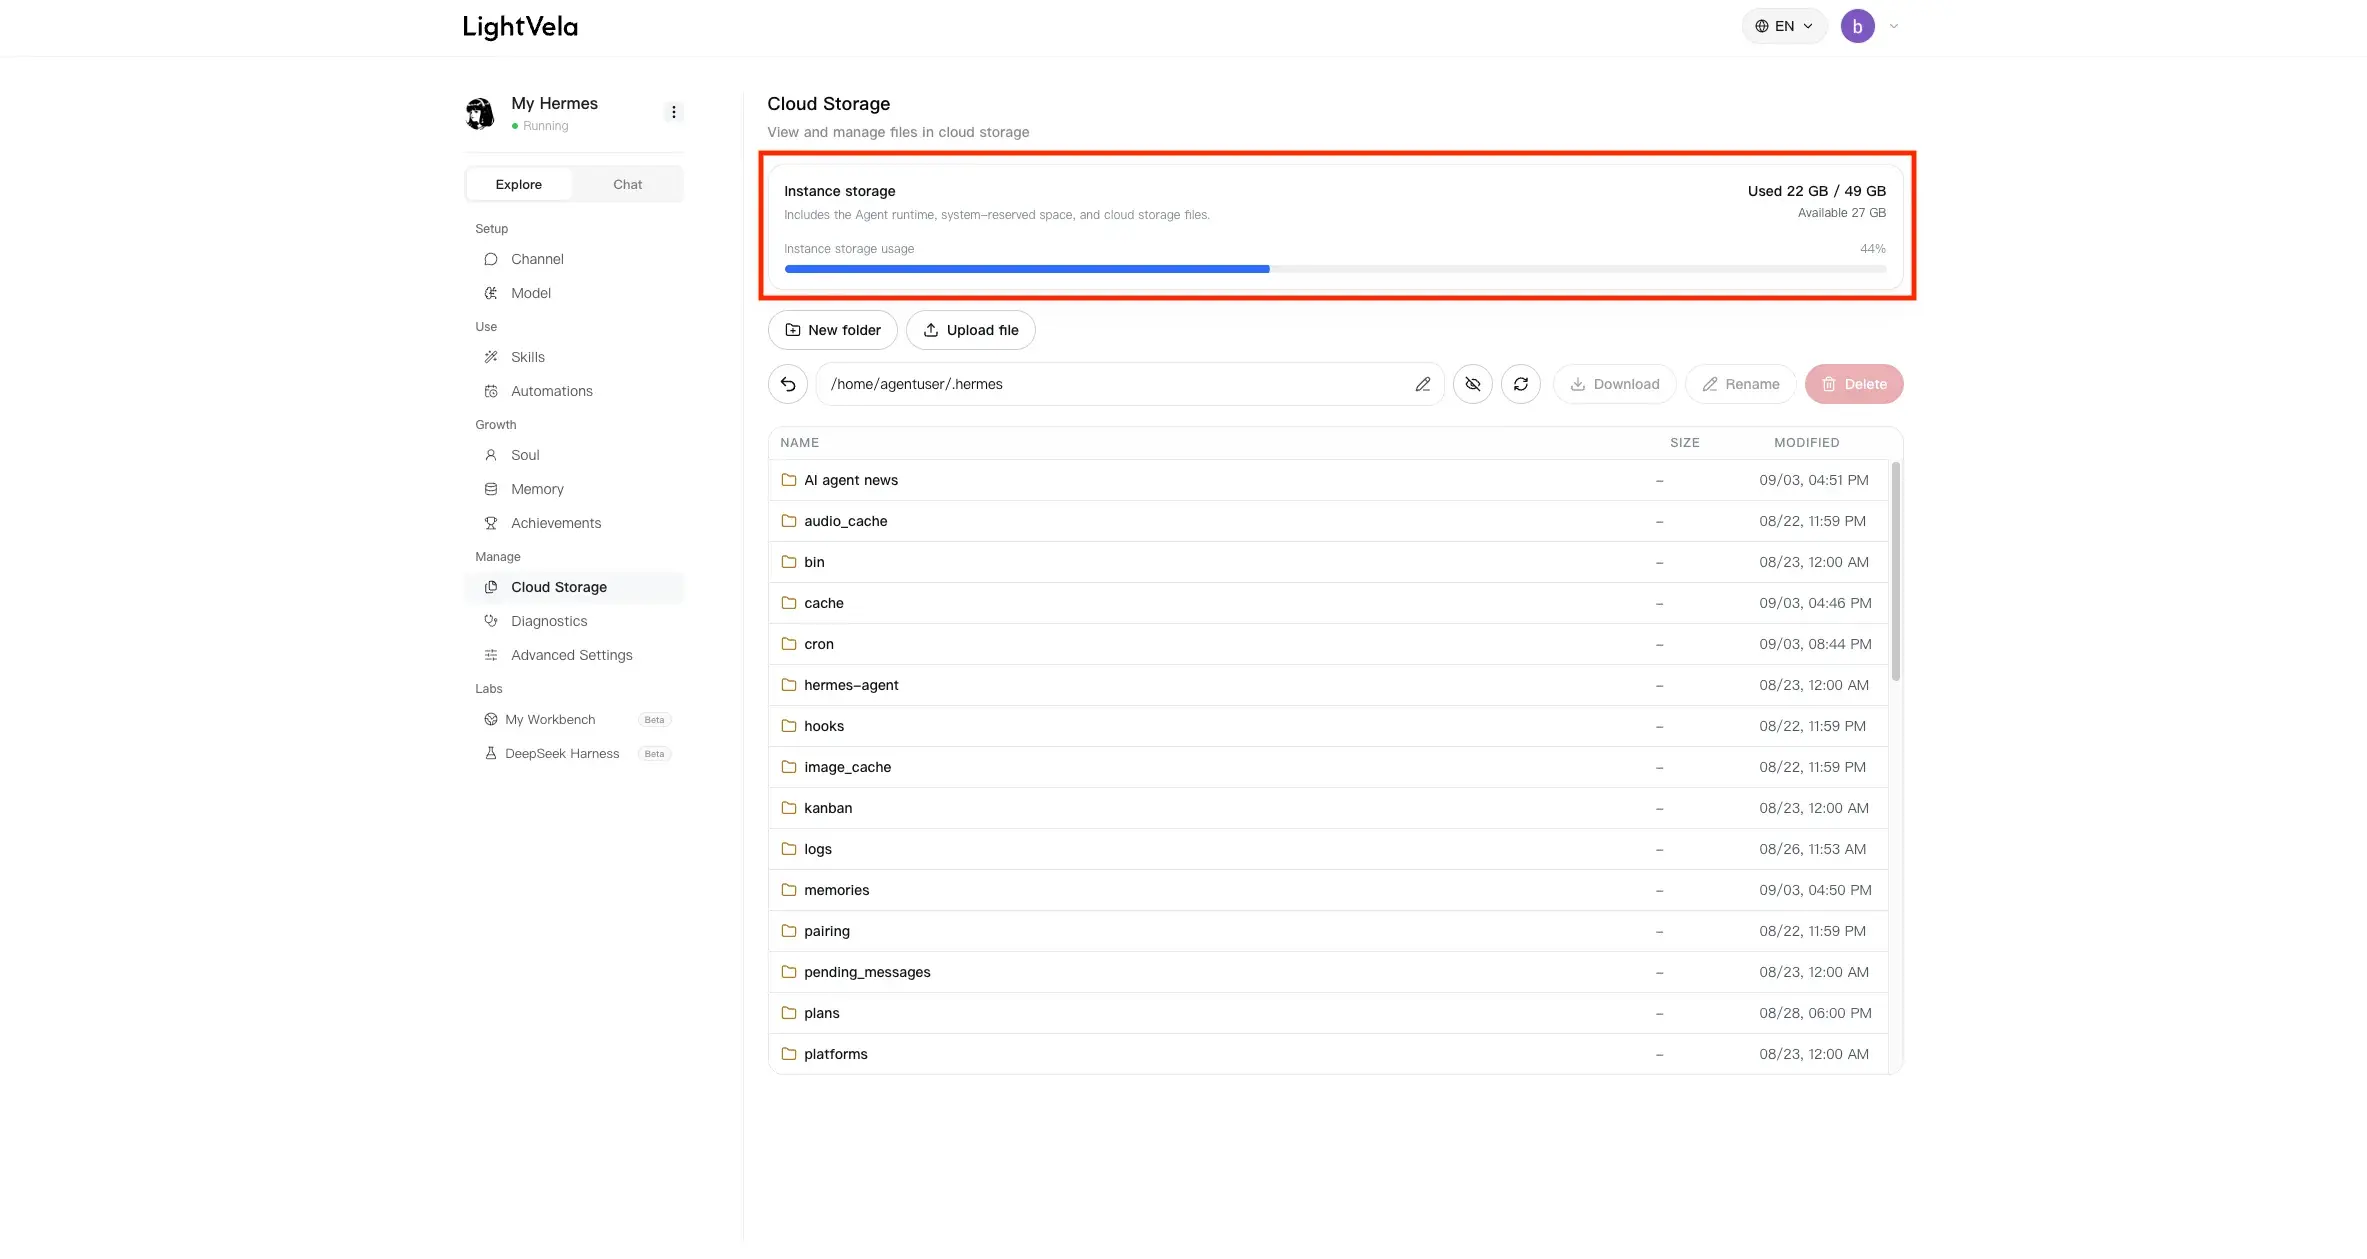The image size is (2367, 1259).
Task: Click the red Delete button
Action: point(1853,384)
